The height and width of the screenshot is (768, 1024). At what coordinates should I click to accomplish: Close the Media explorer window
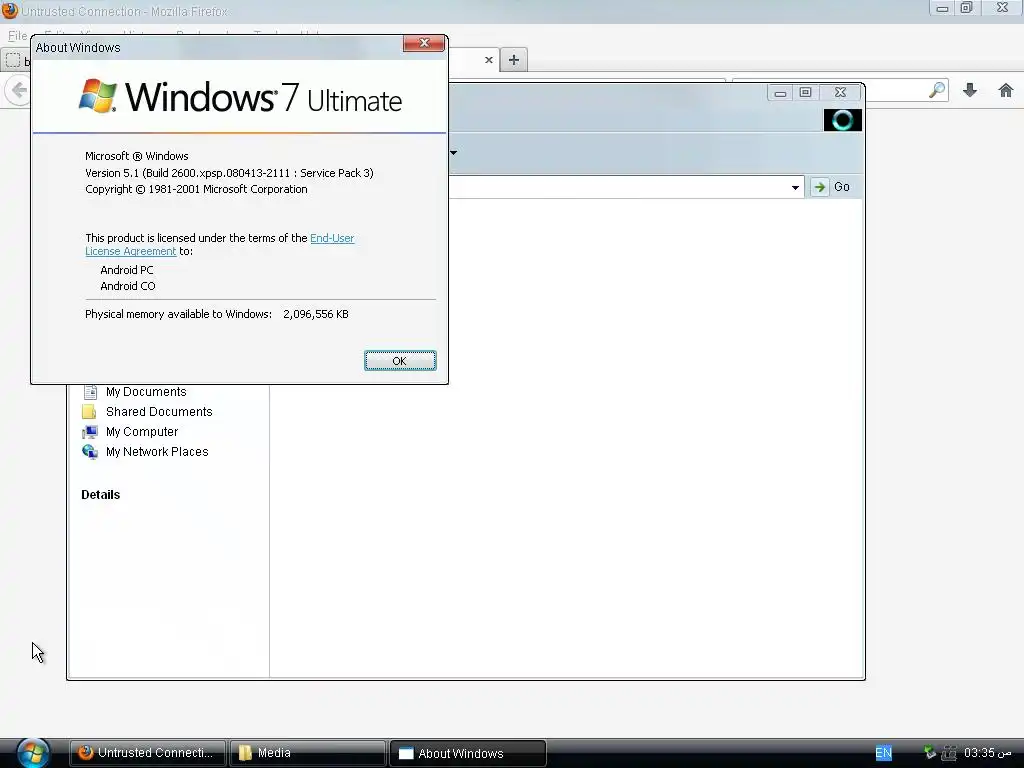(840, 93)
